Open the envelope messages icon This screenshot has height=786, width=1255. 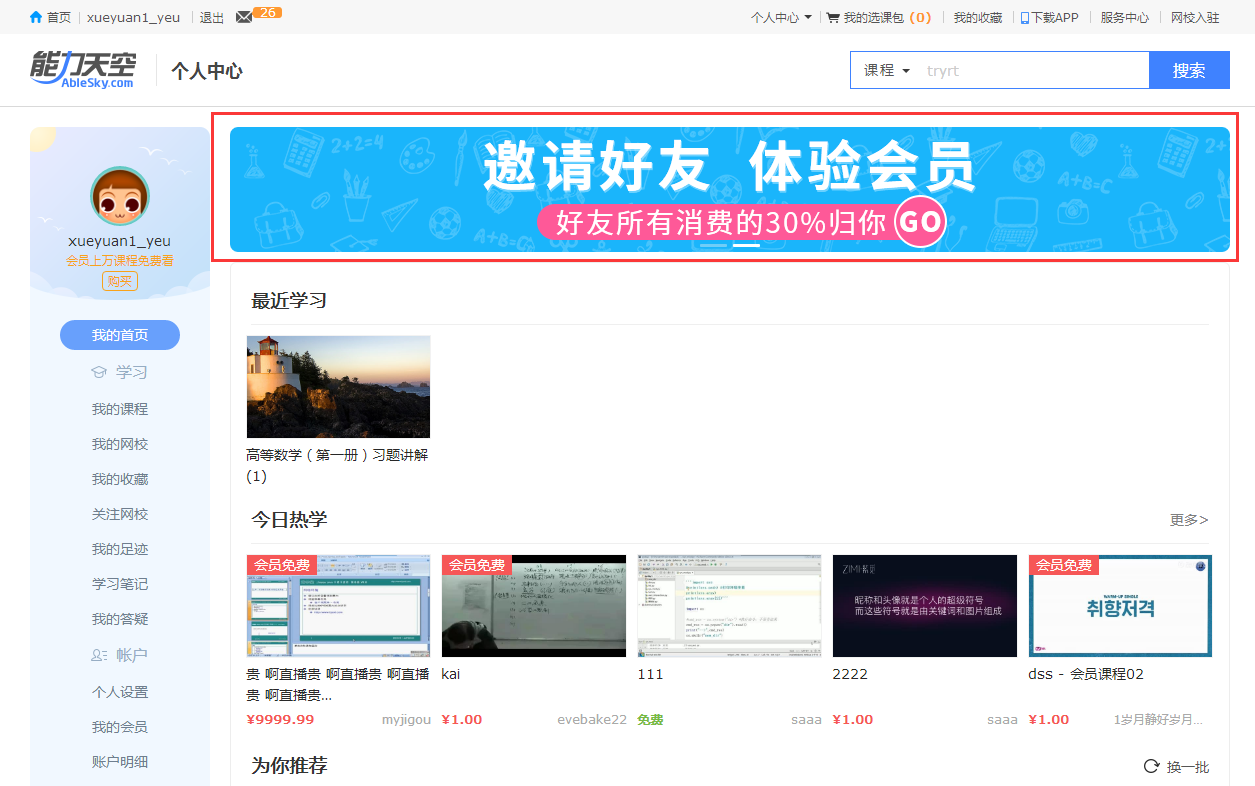244,17
